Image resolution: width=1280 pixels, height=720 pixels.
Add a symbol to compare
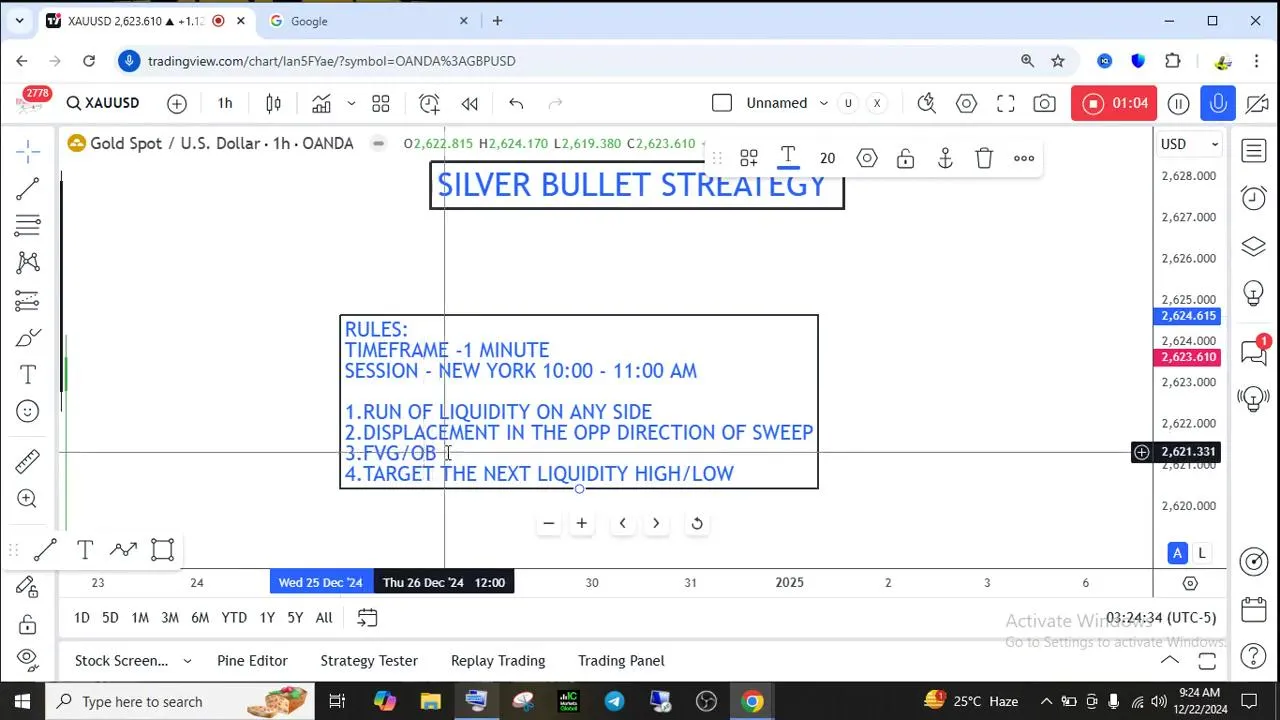tap(177, 103)
